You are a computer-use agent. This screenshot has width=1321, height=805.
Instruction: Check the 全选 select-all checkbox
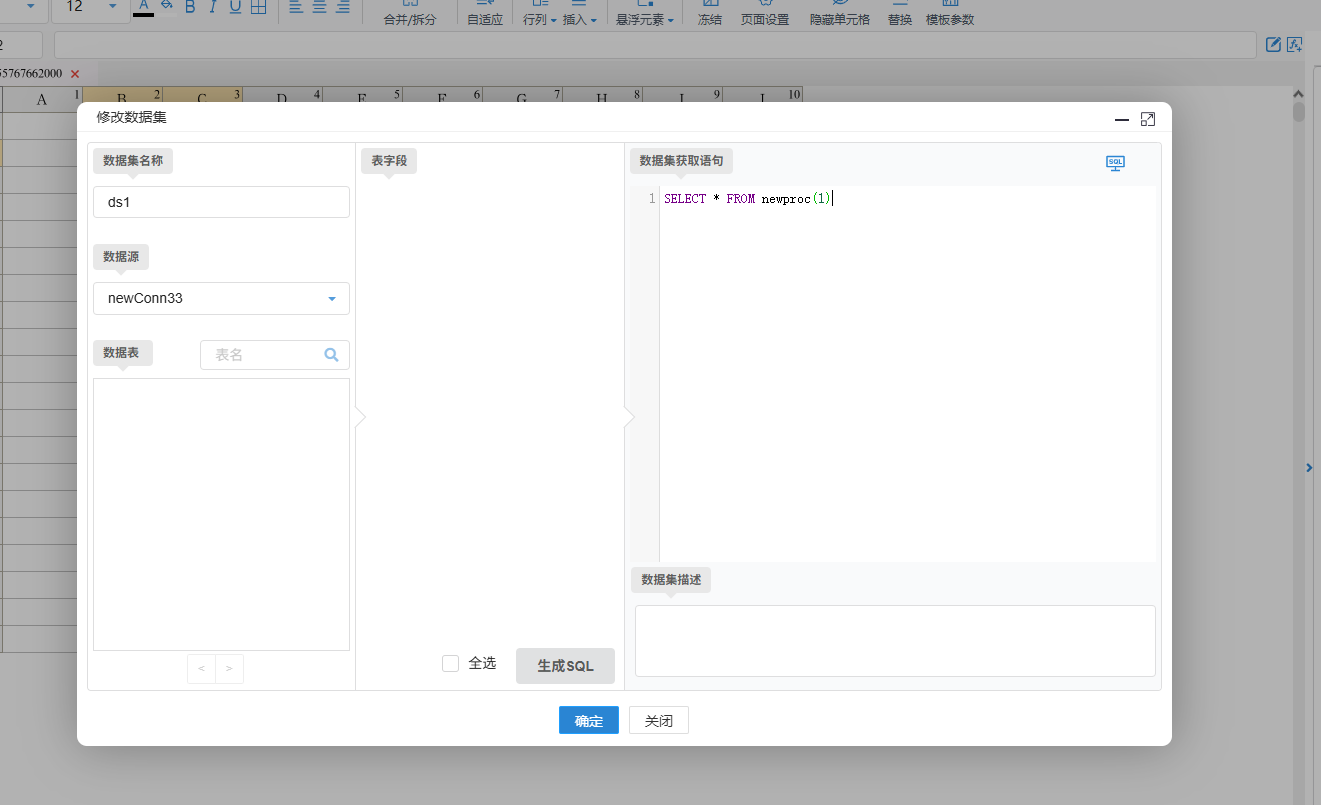pos(451,663)
